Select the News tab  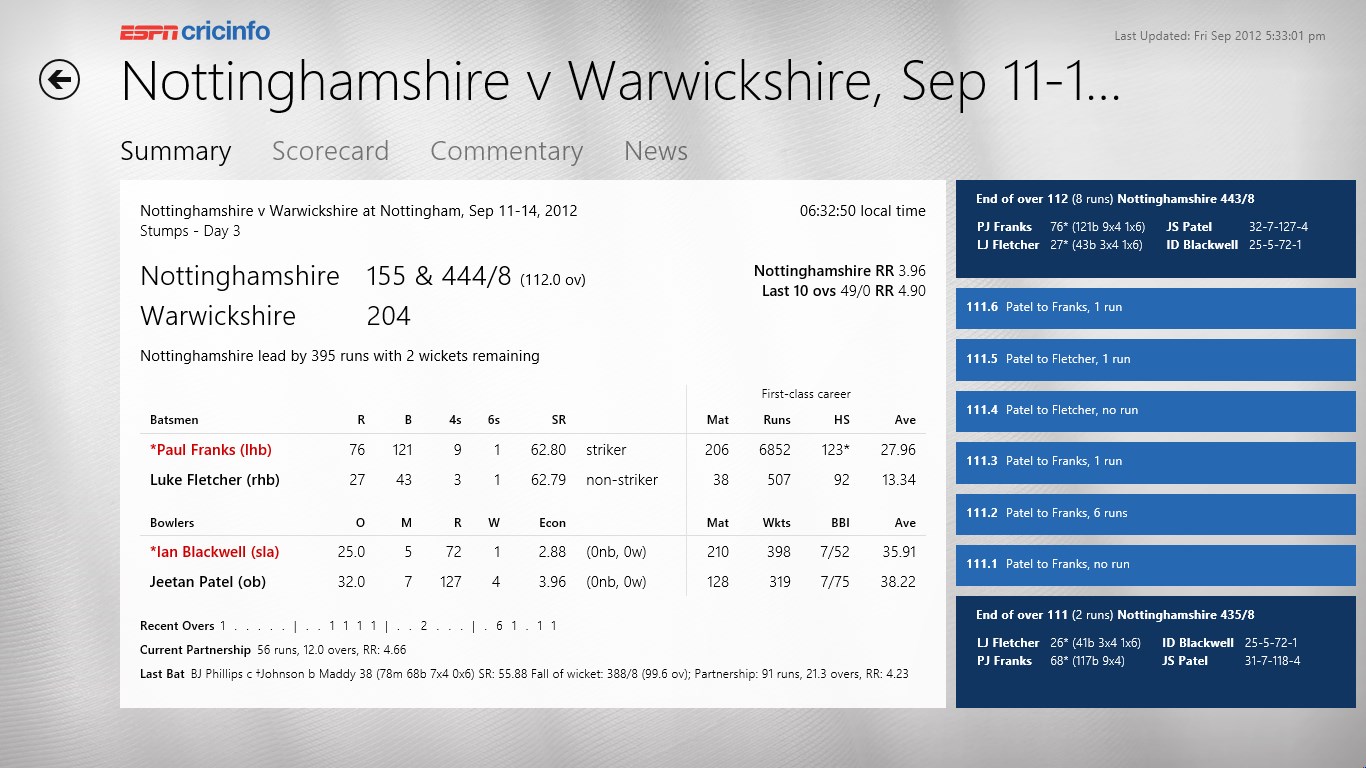coord(655,151)
